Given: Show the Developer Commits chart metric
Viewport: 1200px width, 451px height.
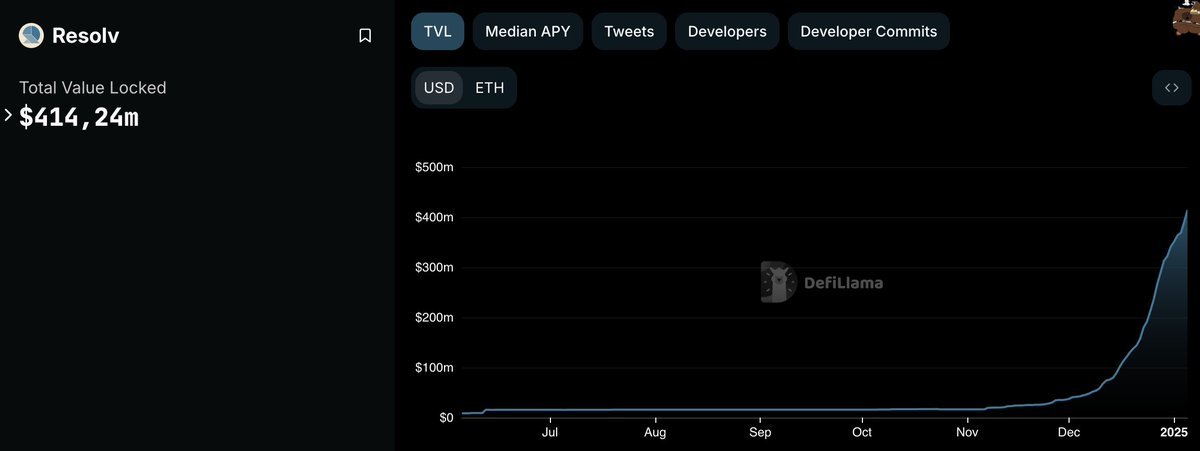Looking at the screenshot, I should [x=868, y=31].
